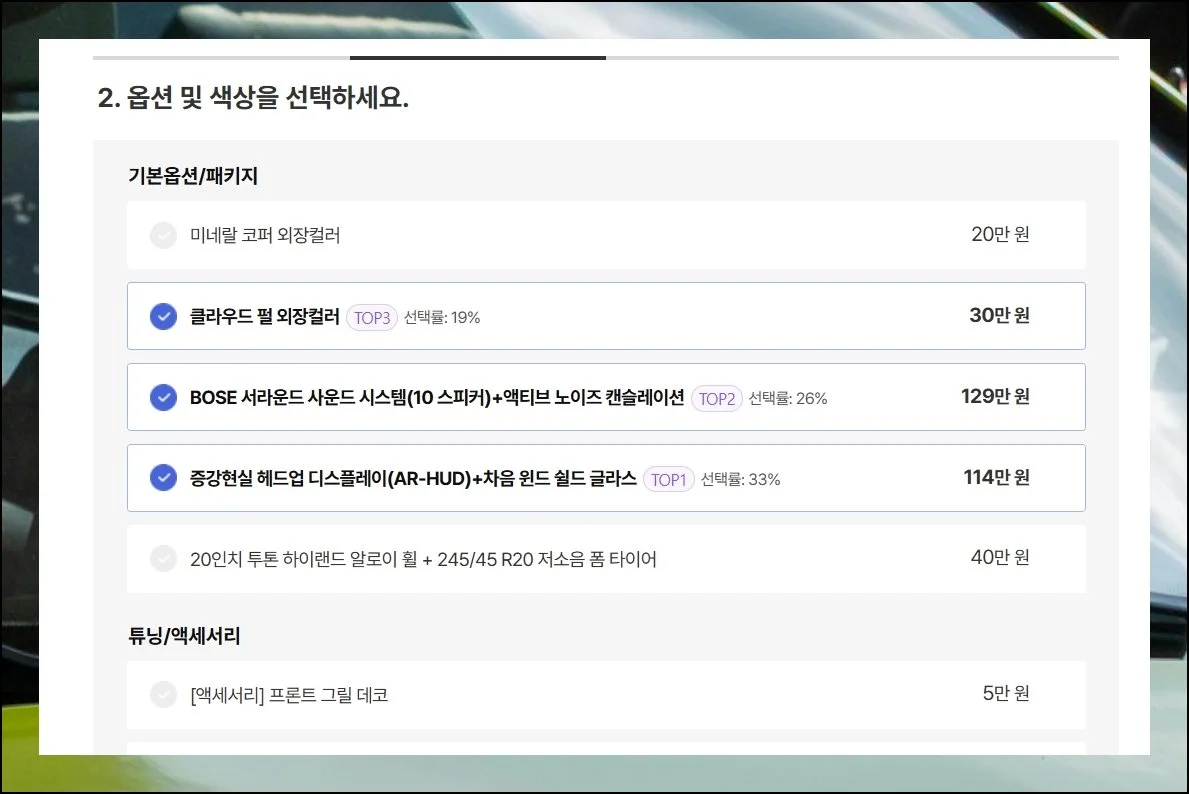The height and width of the screenshot is (794, 1189).
Task: Deselect the BOSE 서라운드 사운드 checkmark
Action: click(x=163, y=398)
